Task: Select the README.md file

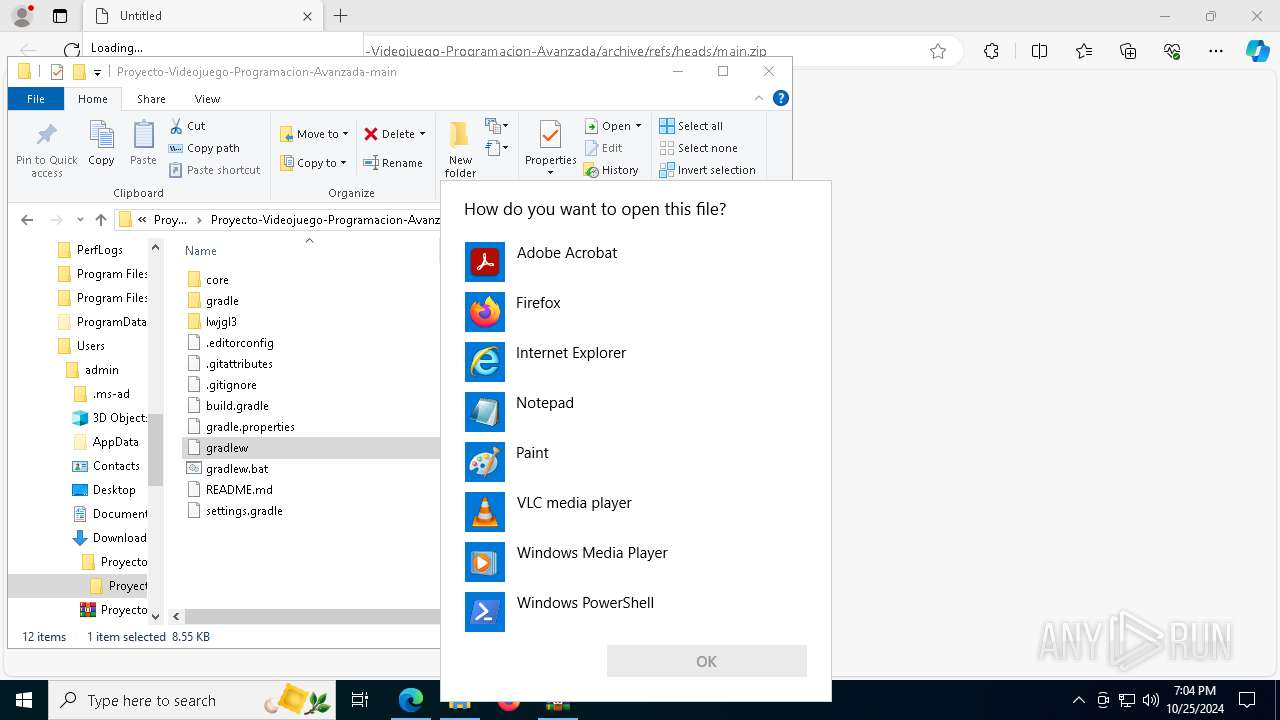Action: pos(239,490)
